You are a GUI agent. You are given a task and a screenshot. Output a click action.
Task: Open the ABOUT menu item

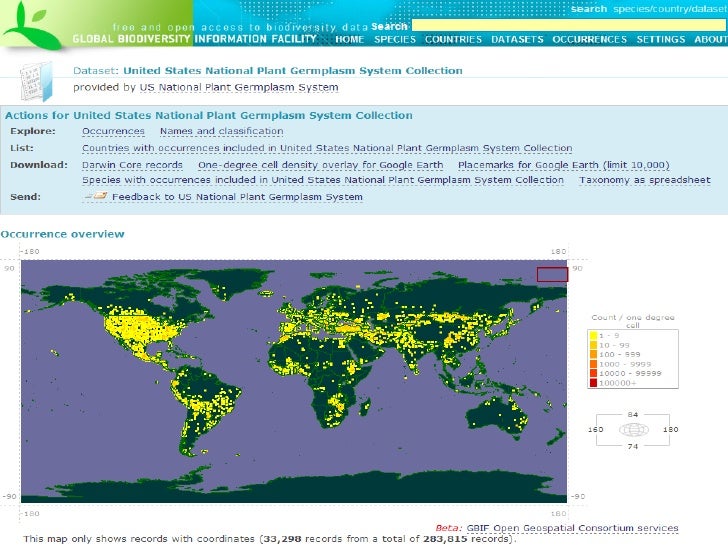[711, 39]
